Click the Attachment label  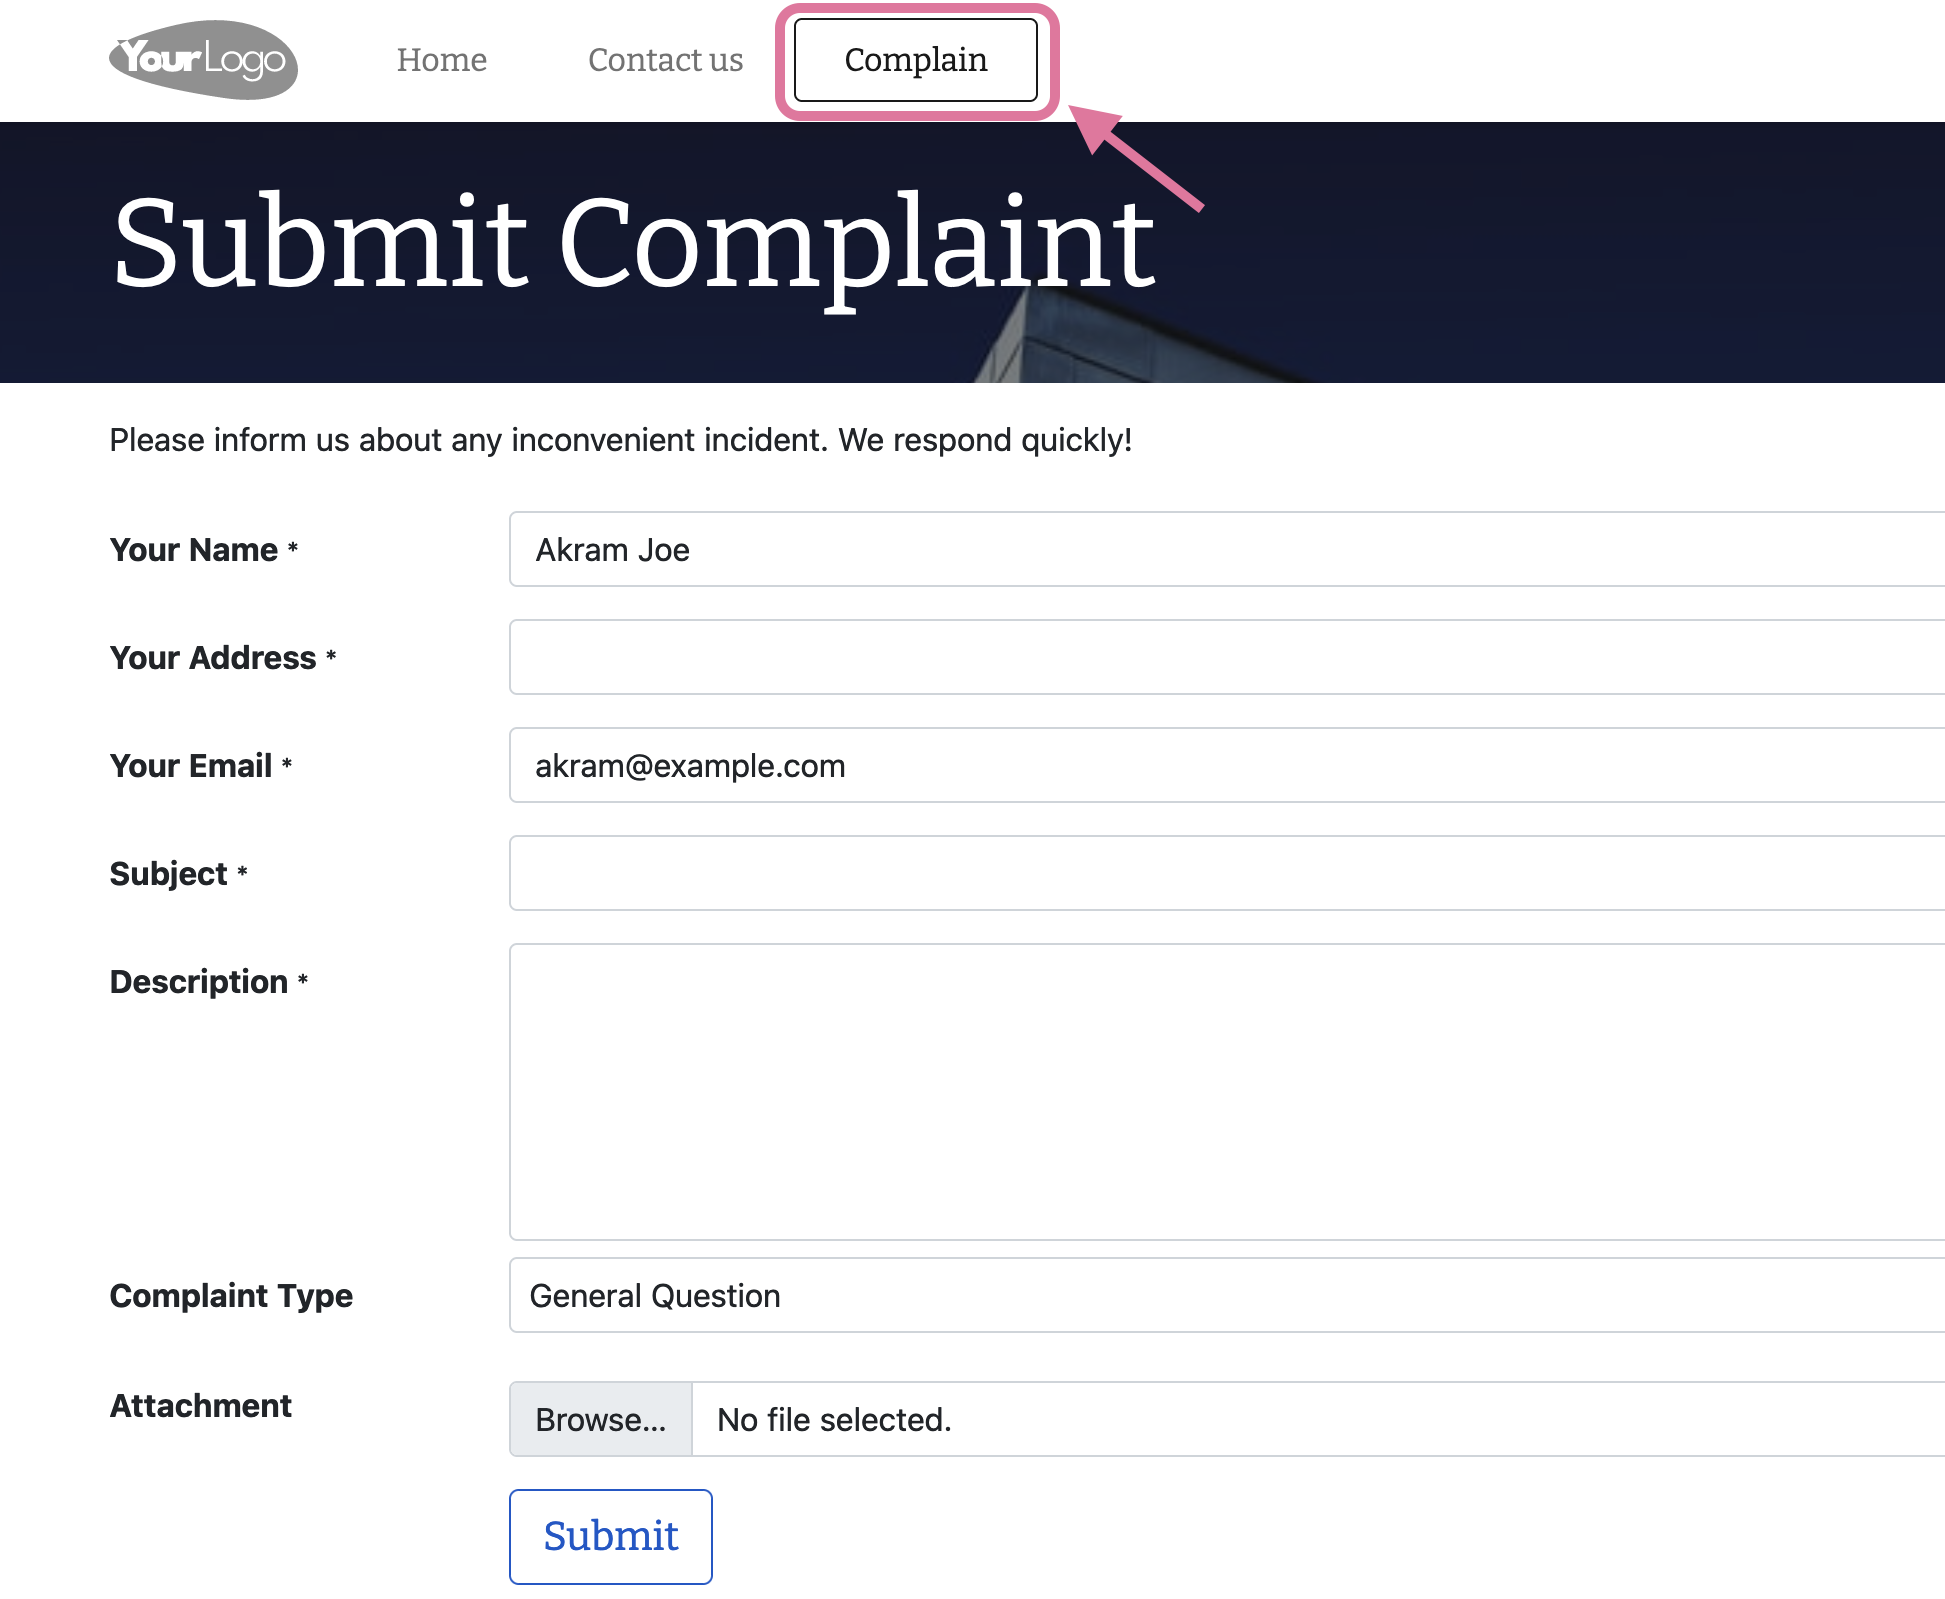click(x=201, y=1406)
